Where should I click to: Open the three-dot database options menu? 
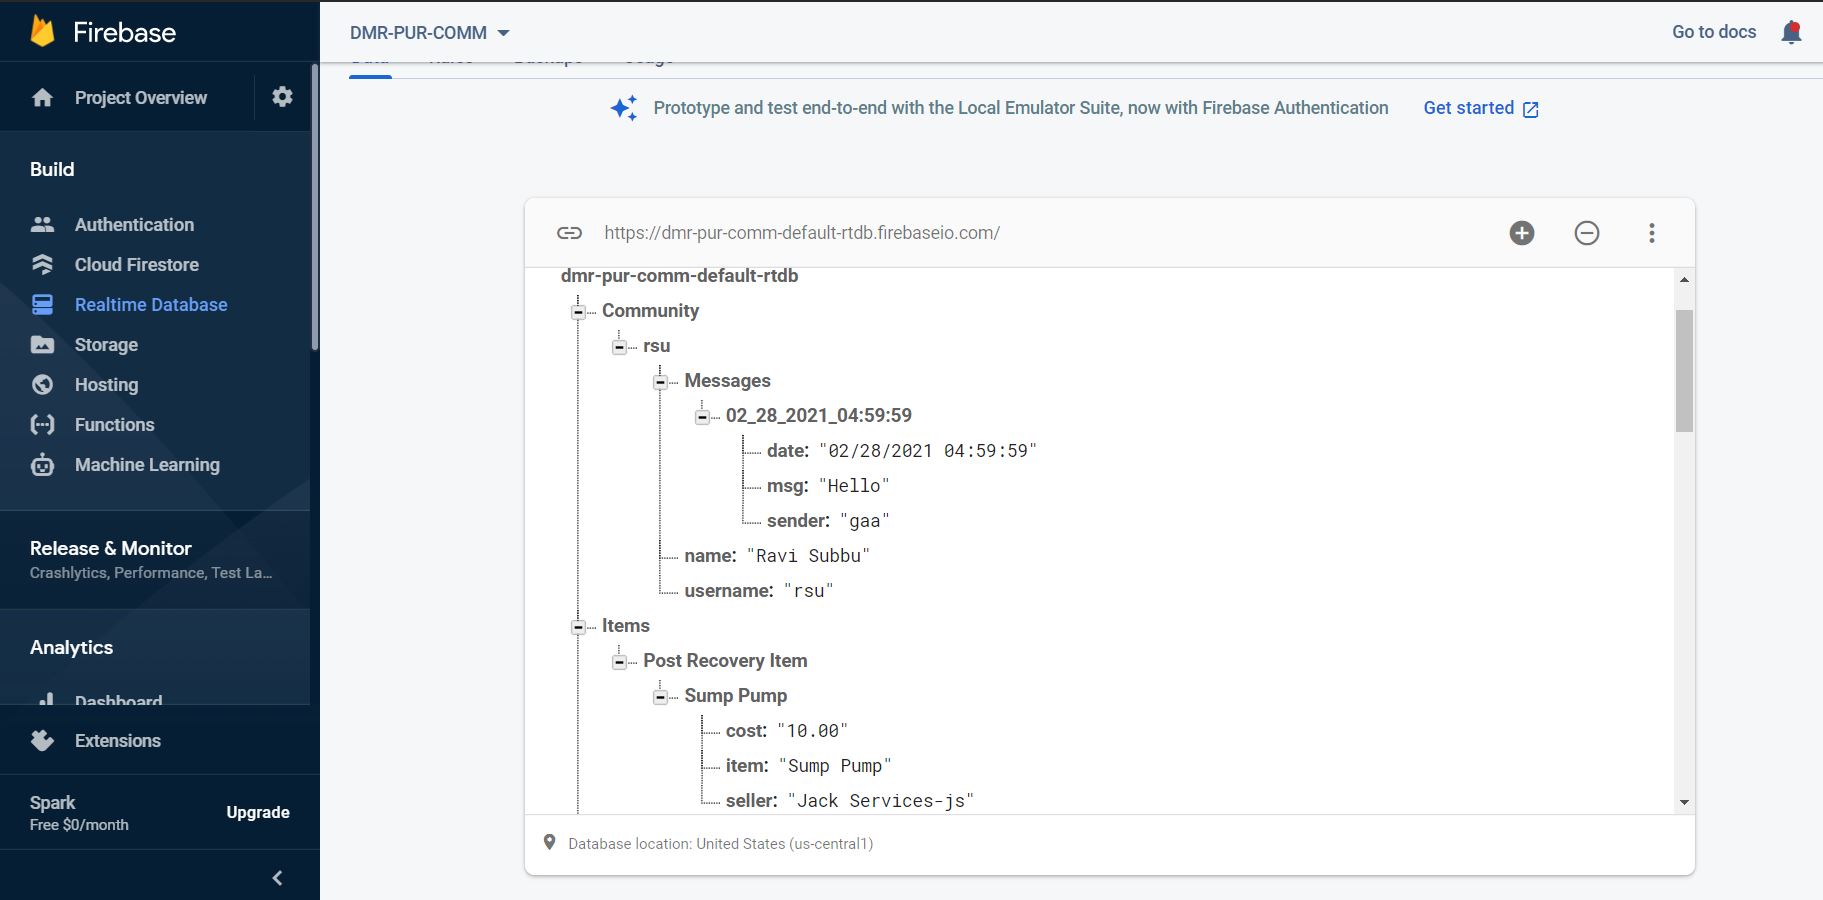(x=1652, y=233)
